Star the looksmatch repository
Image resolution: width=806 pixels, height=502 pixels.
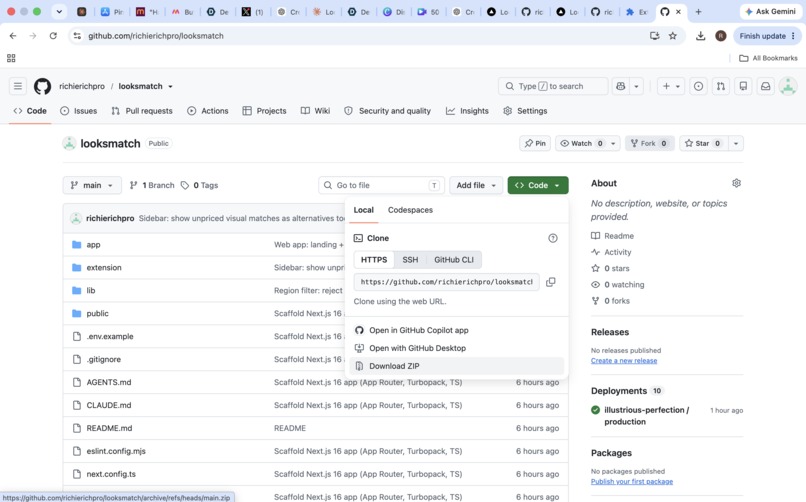pyautogui.click(x=703, y=143)
